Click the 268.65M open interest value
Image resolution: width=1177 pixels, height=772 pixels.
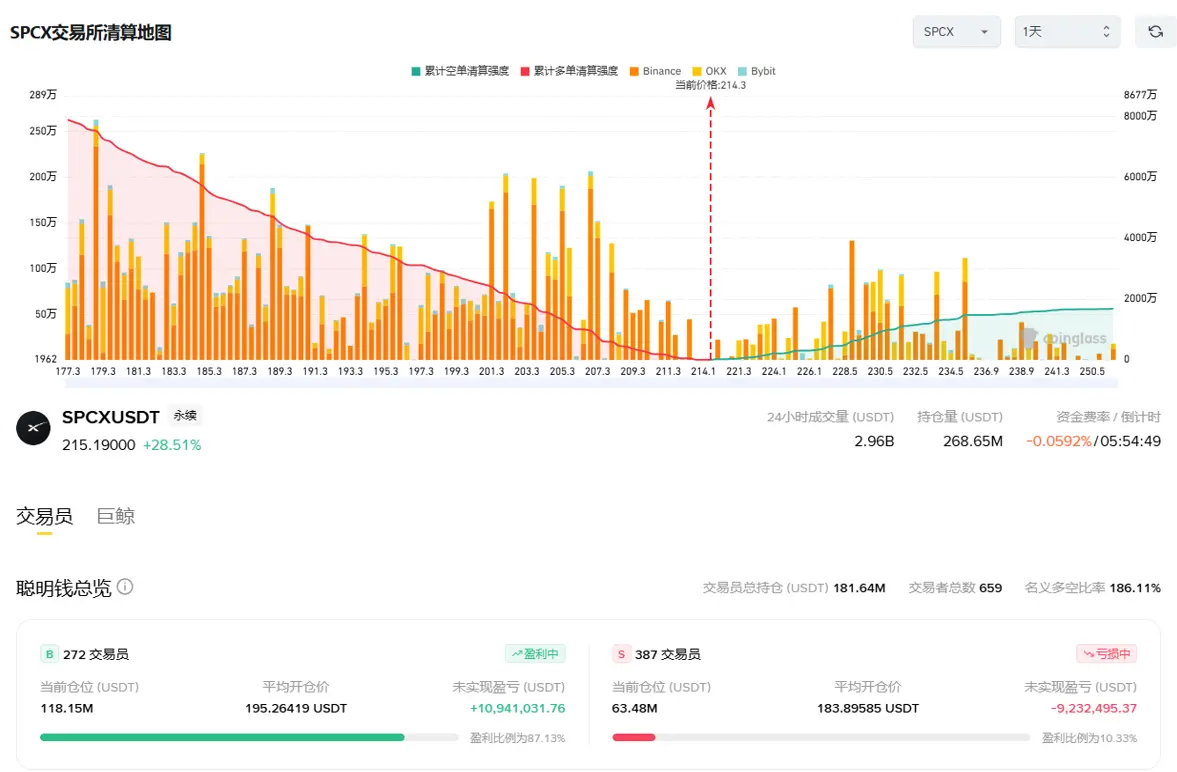pyautogui.click(x=972, y=441)
